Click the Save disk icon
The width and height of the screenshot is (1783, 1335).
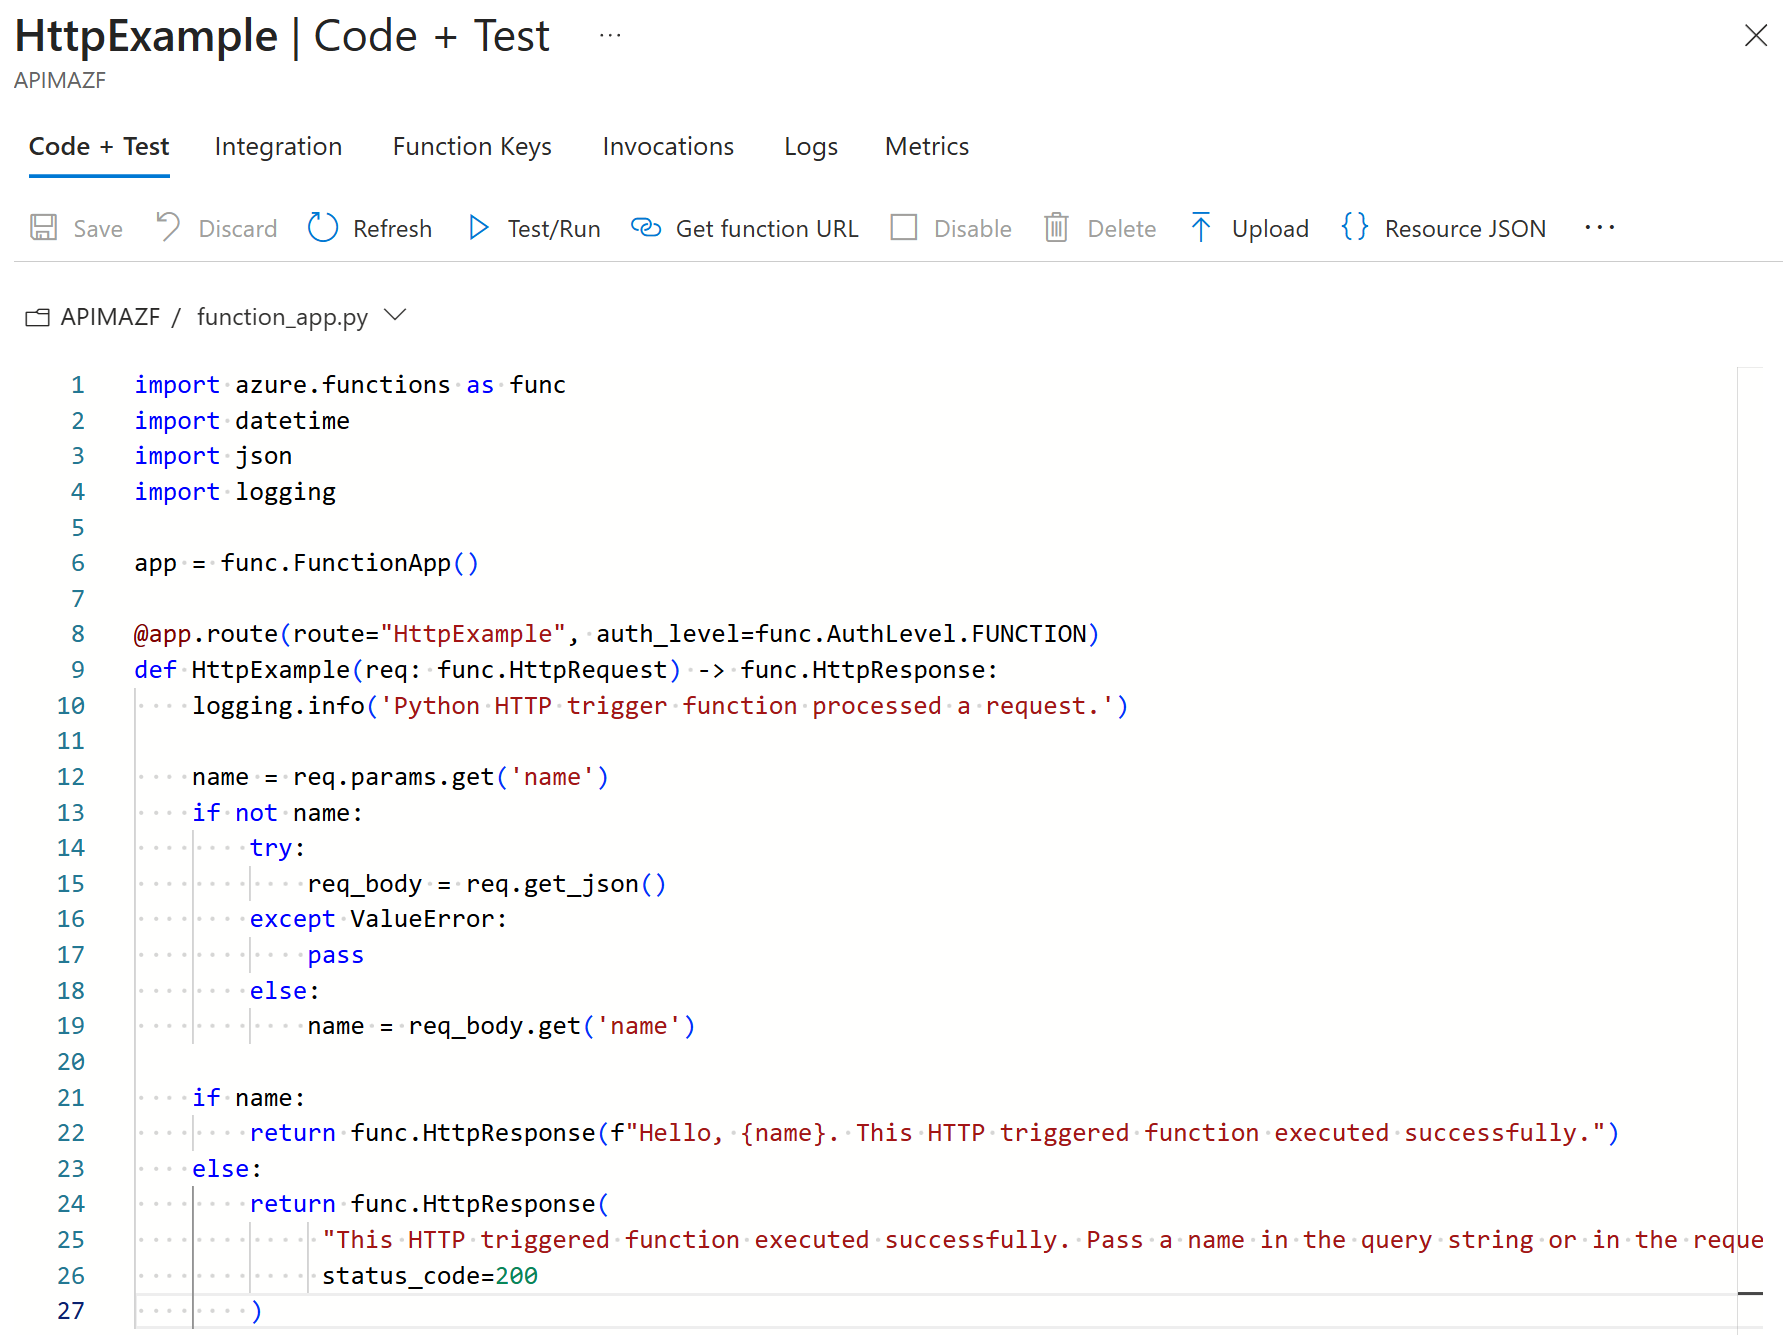pos(43,228)
